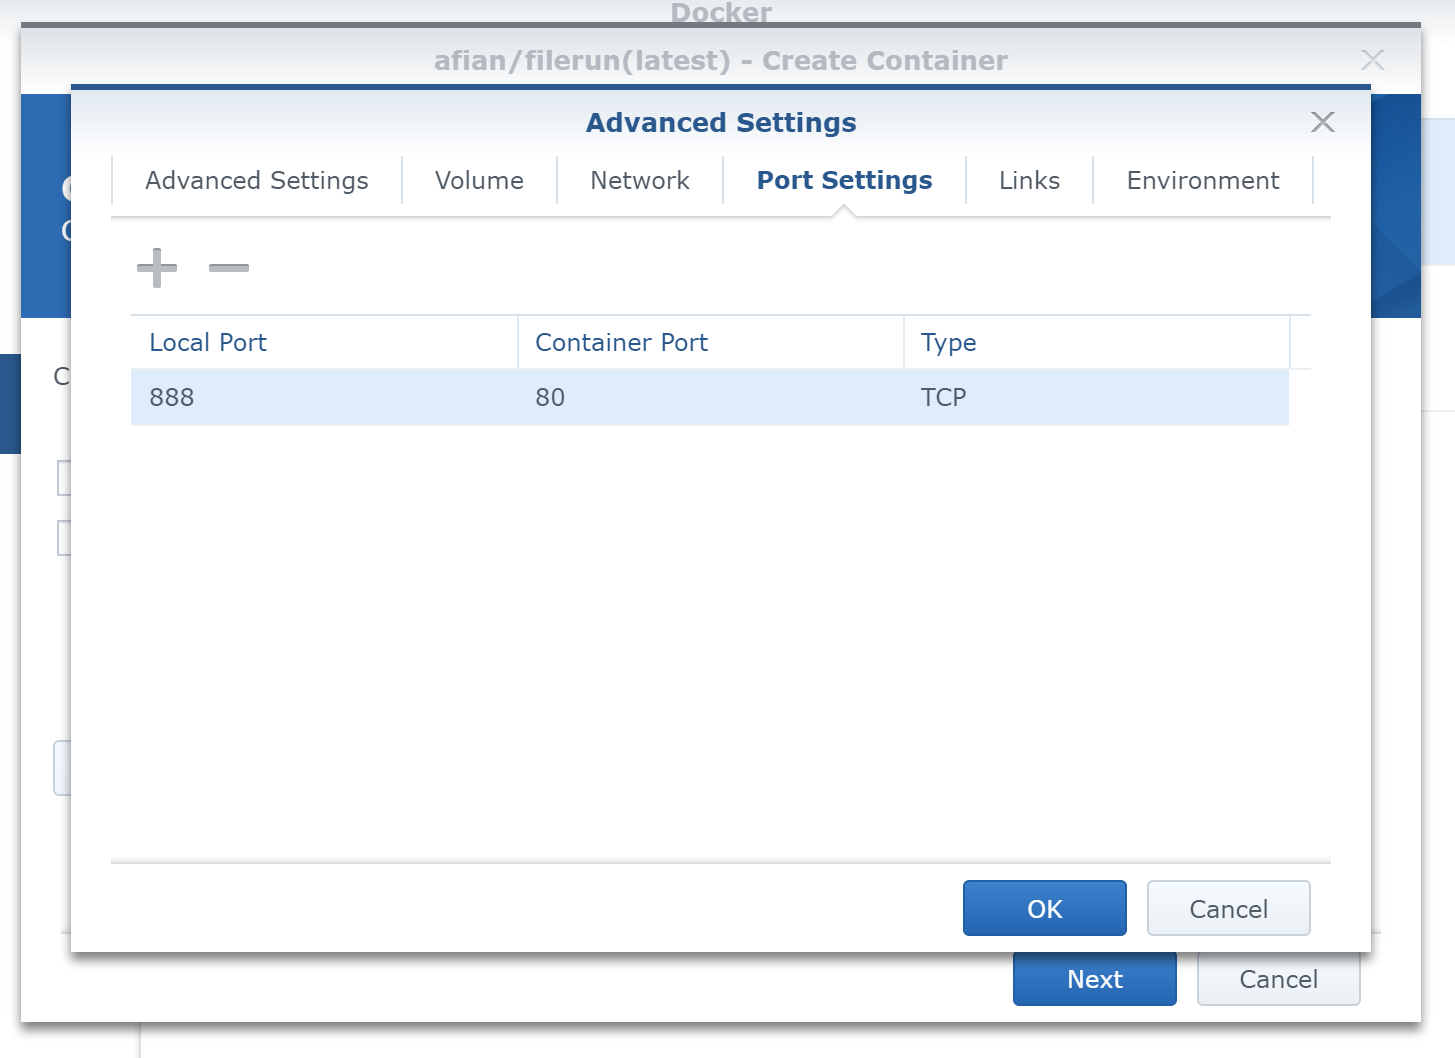The width and height of the screenshot is (1455, 1058).
Task: Open the Environment tab
Action: (x=1202, y=181)
